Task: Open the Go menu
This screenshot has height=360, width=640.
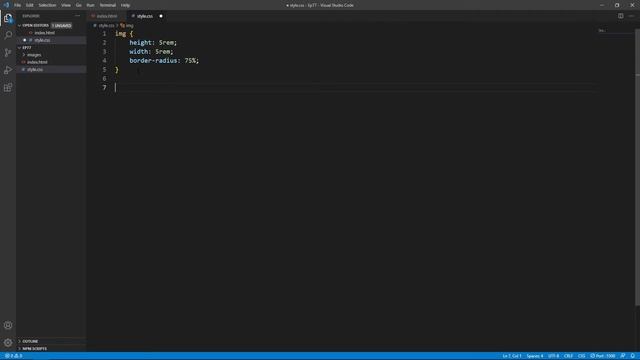Action: tap(79, 5)
